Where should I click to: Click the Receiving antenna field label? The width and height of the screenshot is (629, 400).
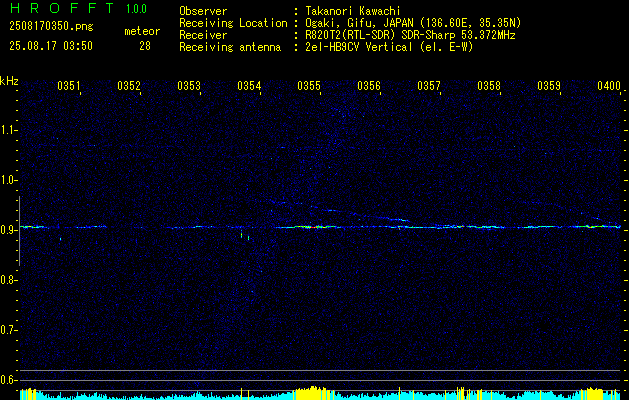click(230, 47)
